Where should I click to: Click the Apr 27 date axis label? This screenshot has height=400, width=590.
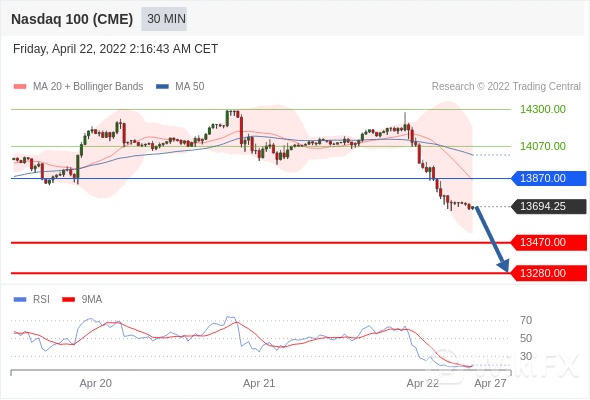pos(490,383)
